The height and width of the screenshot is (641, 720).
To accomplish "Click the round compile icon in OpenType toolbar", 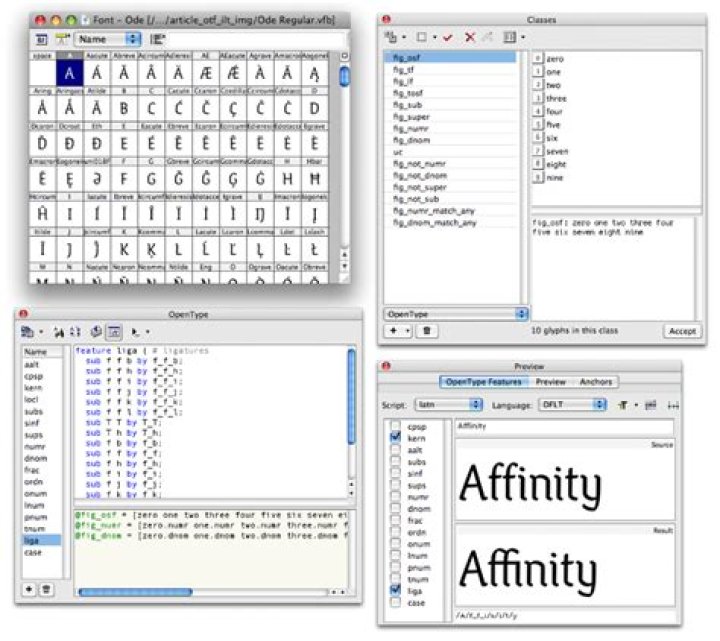I will [x=96, y=331].
